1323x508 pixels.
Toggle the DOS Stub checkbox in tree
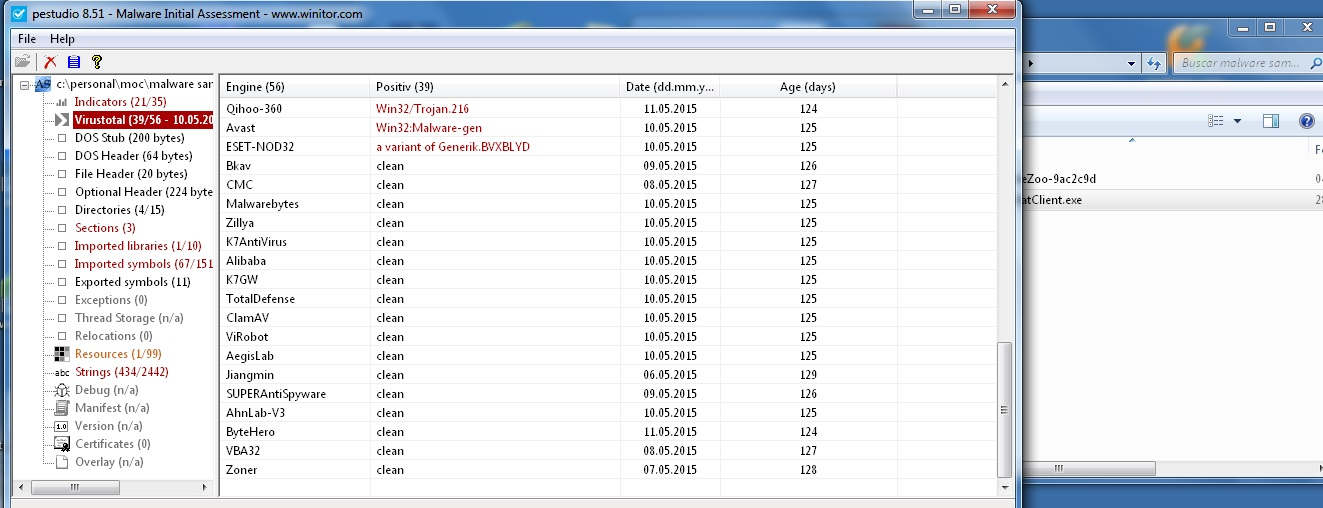point(62,138)
